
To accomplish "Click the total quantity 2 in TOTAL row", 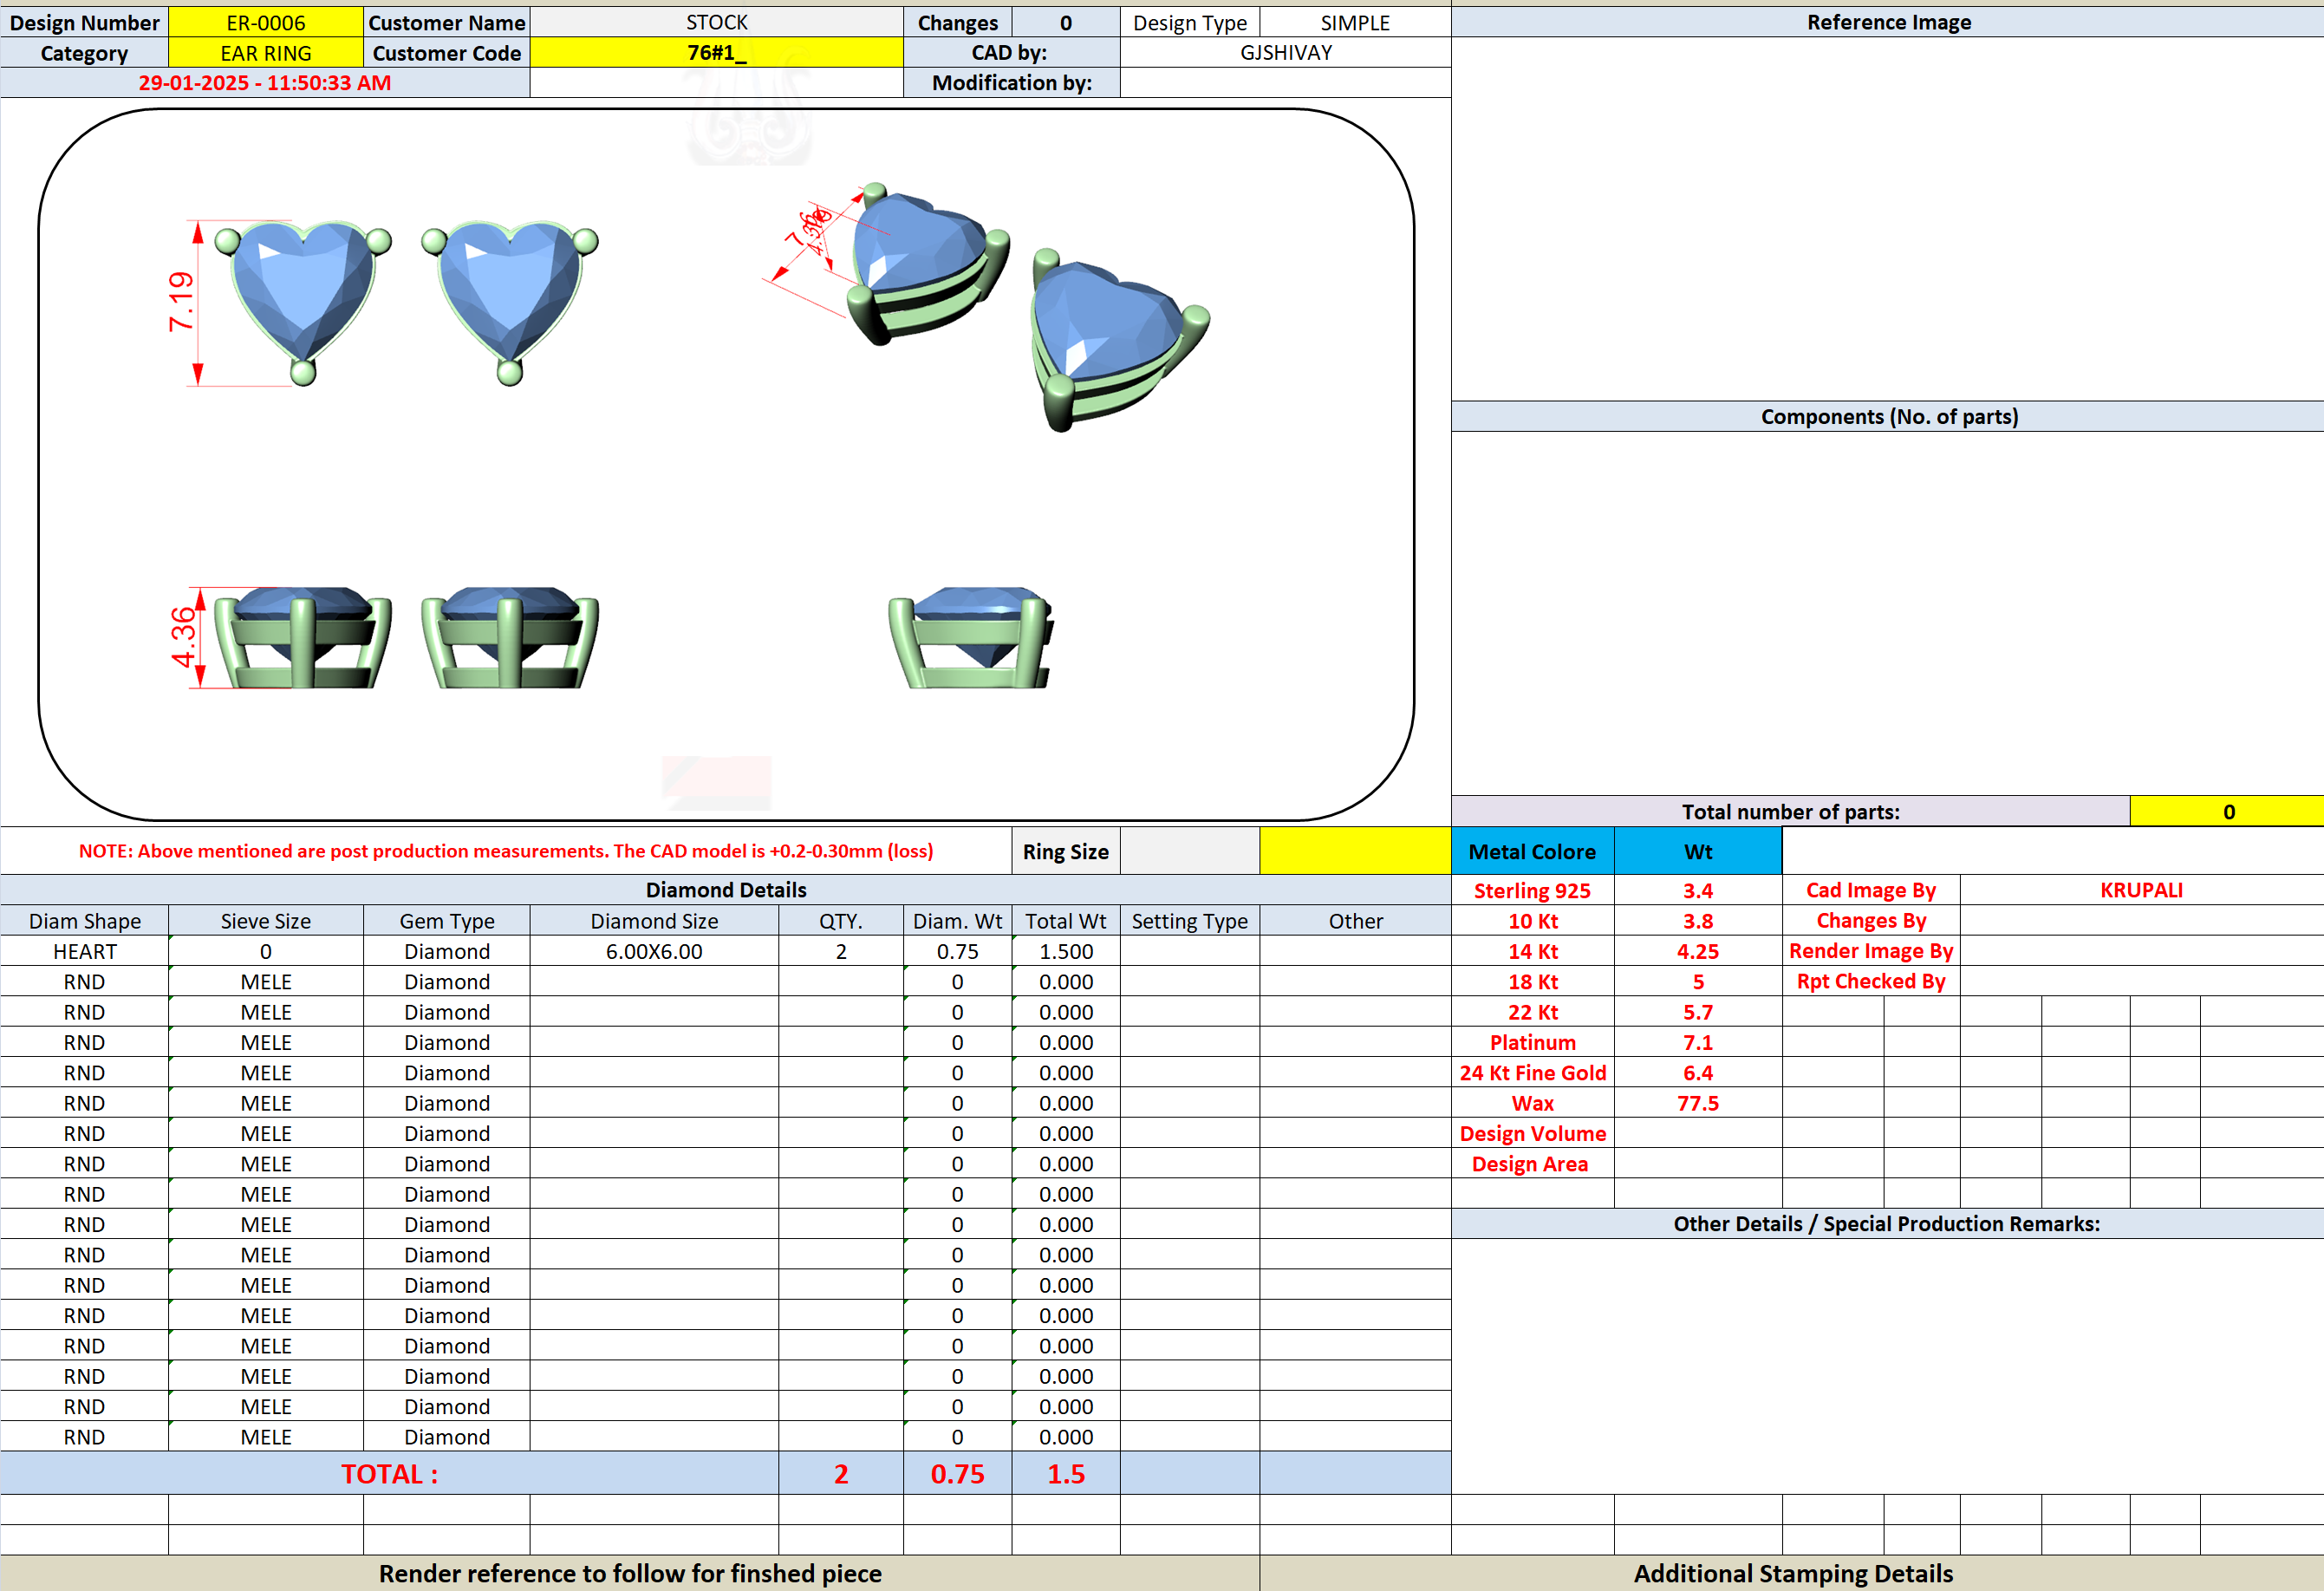I will tap(841, 1473).
